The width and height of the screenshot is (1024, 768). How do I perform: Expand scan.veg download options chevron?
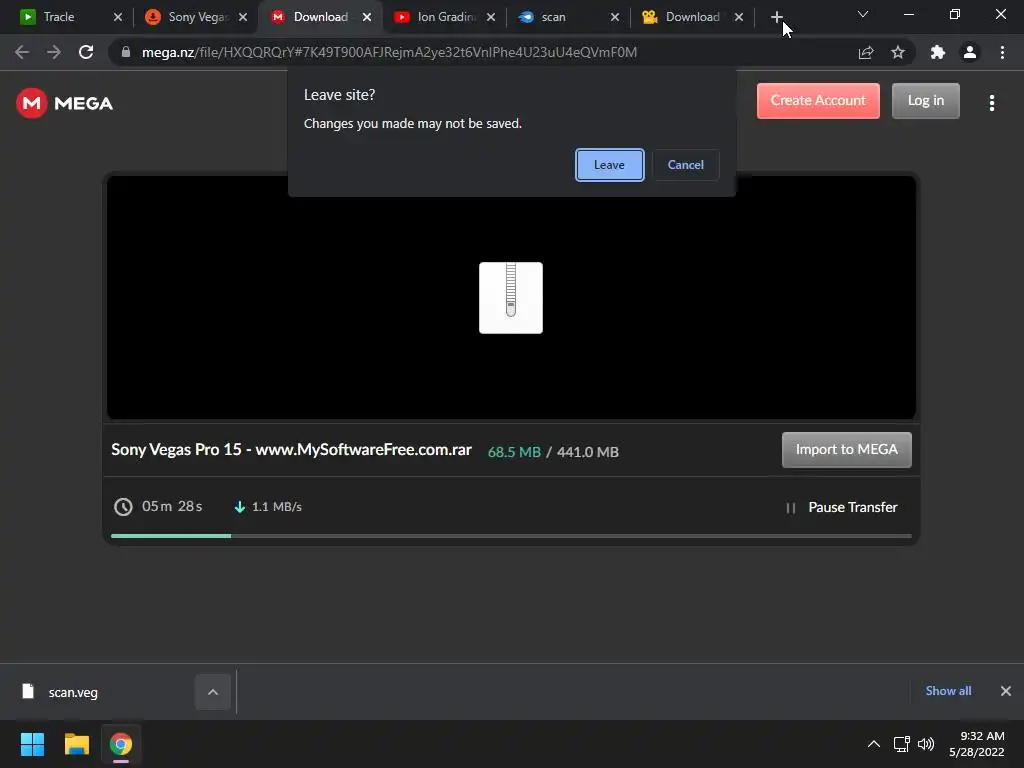213,692
